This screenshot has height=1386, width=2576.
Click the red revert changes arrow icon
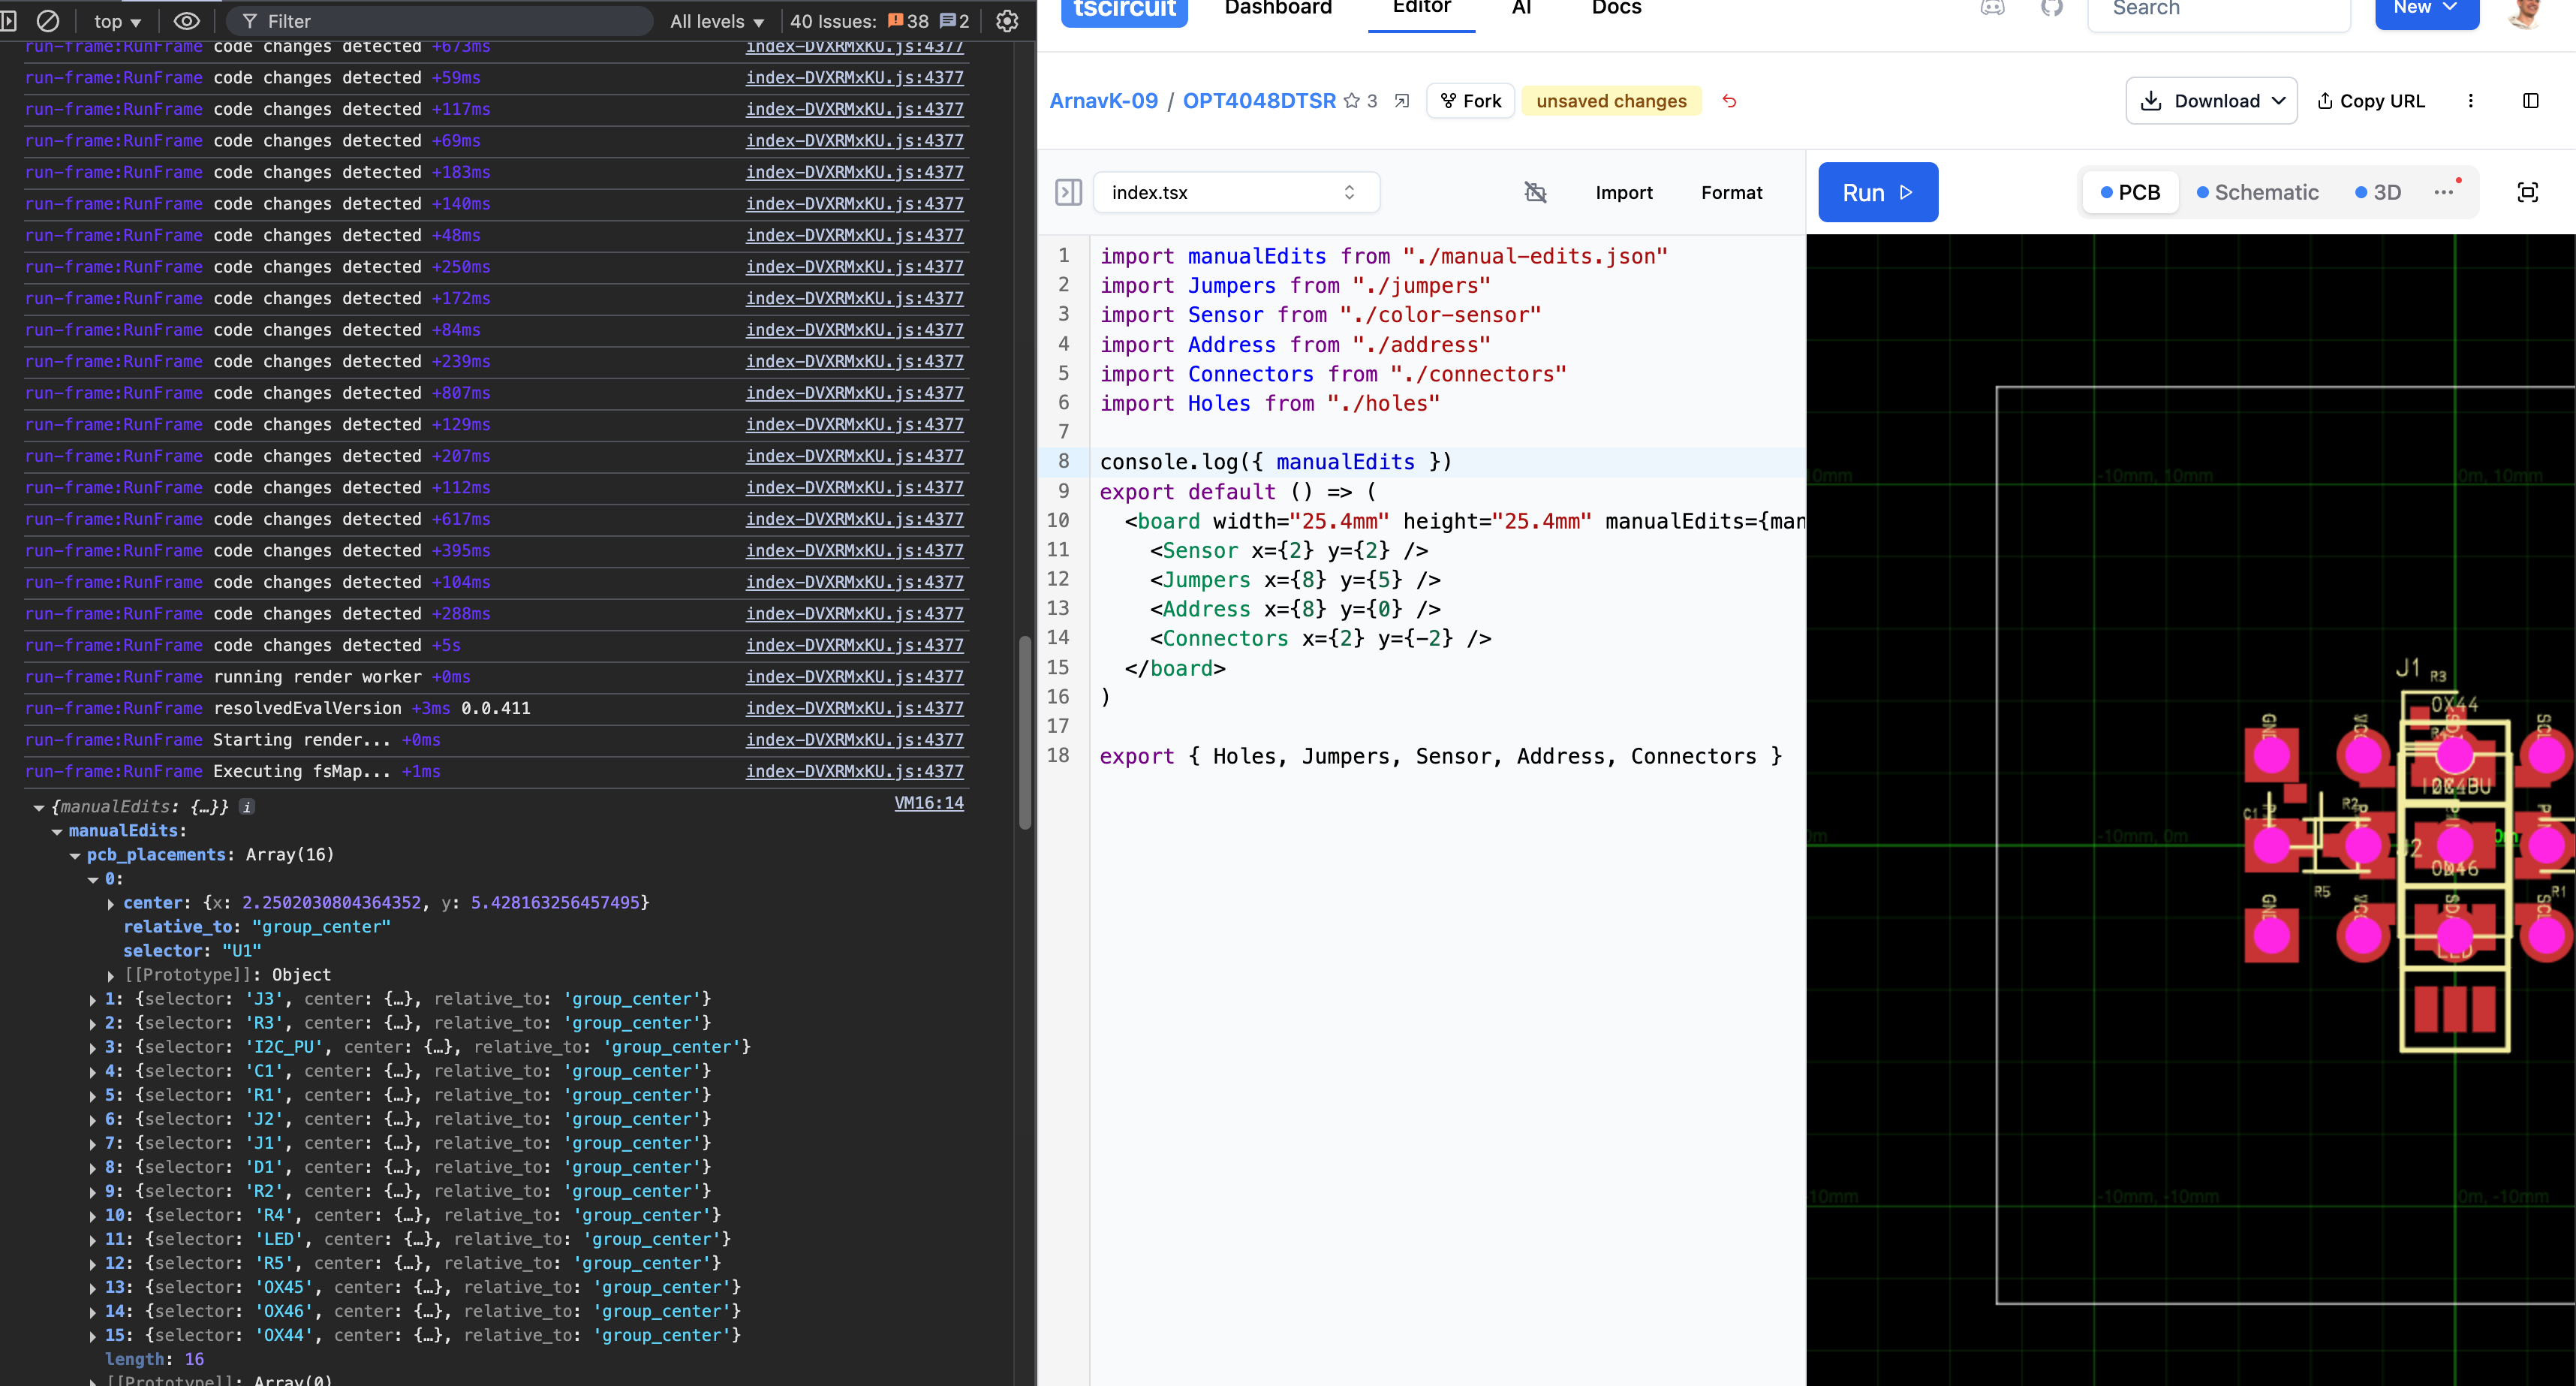click(x=1729, y=101)
